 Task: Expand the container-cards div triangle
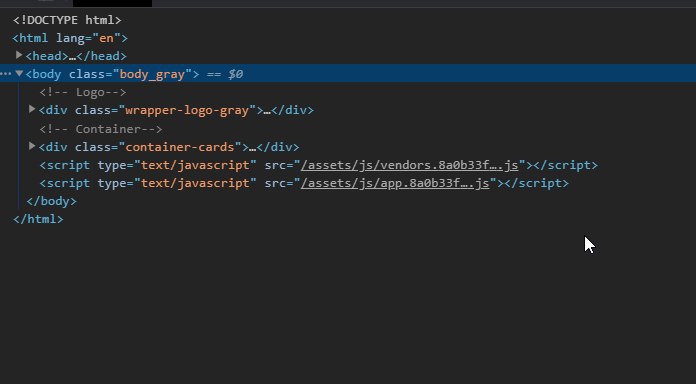[x=32, y=146]
